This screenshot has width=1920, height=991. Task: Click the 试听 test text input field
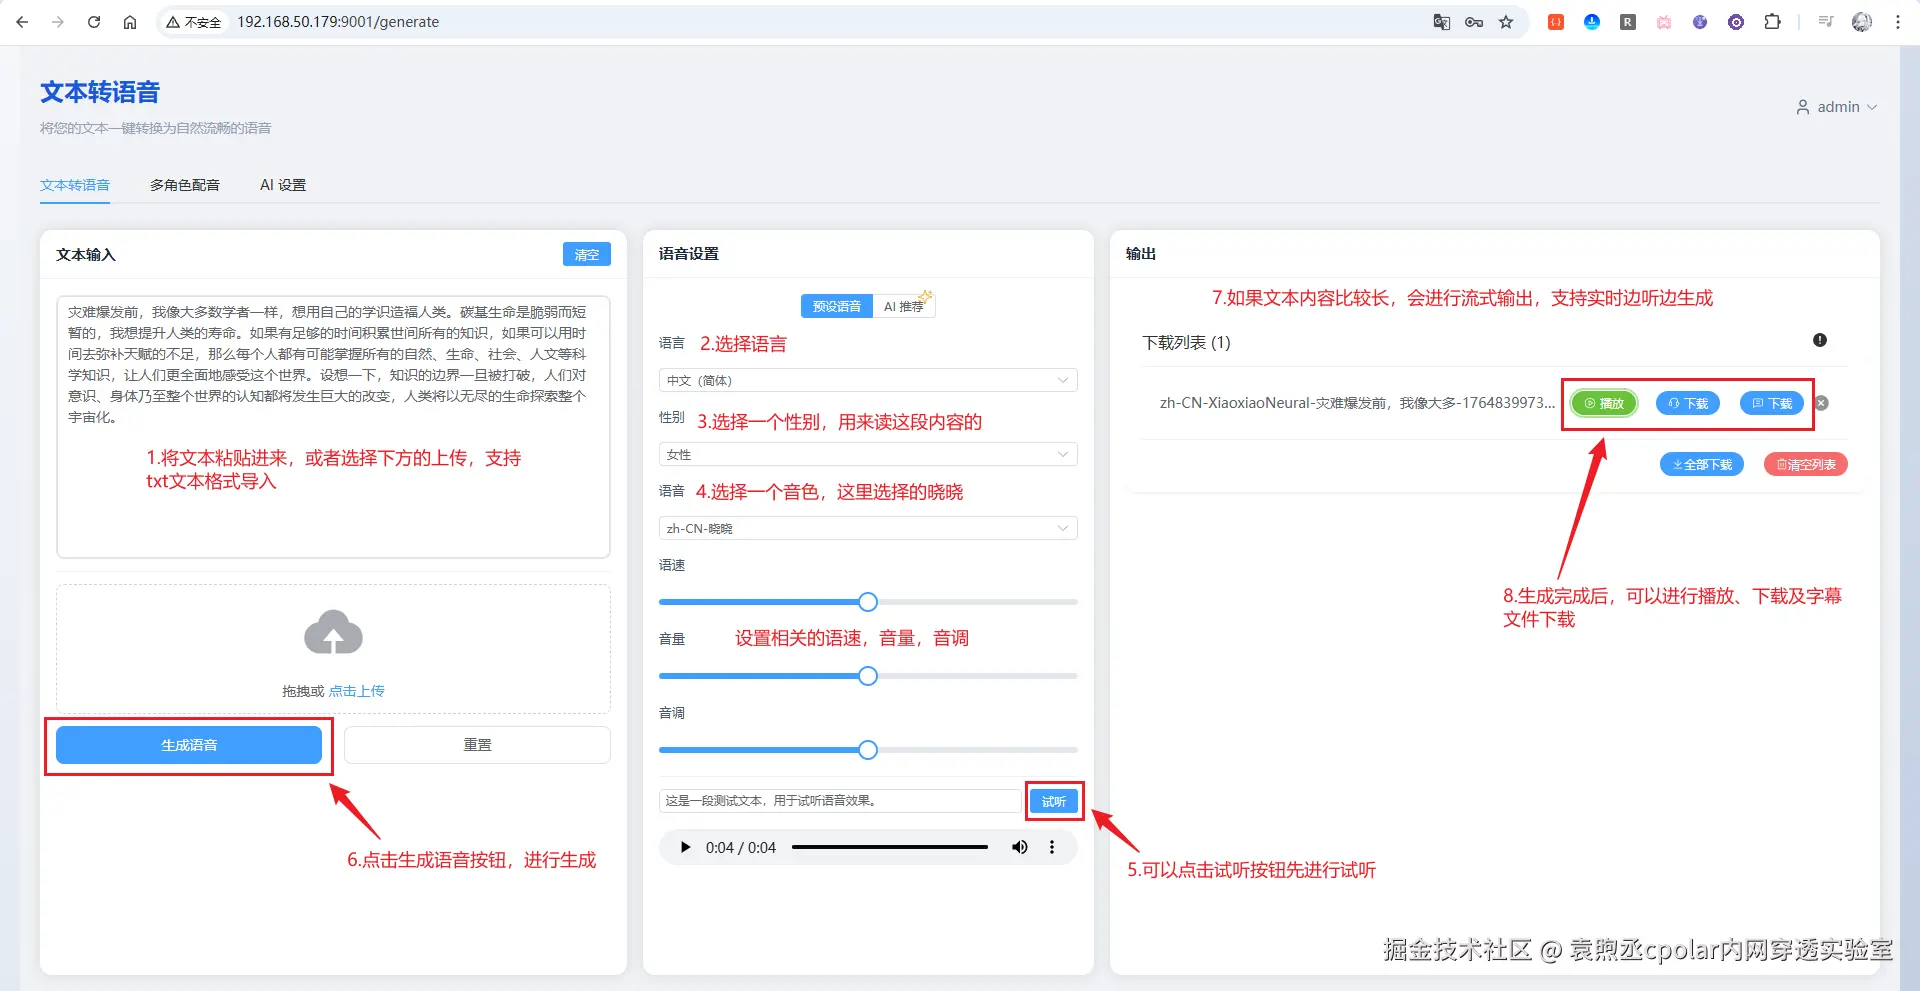tap(840, 801)
